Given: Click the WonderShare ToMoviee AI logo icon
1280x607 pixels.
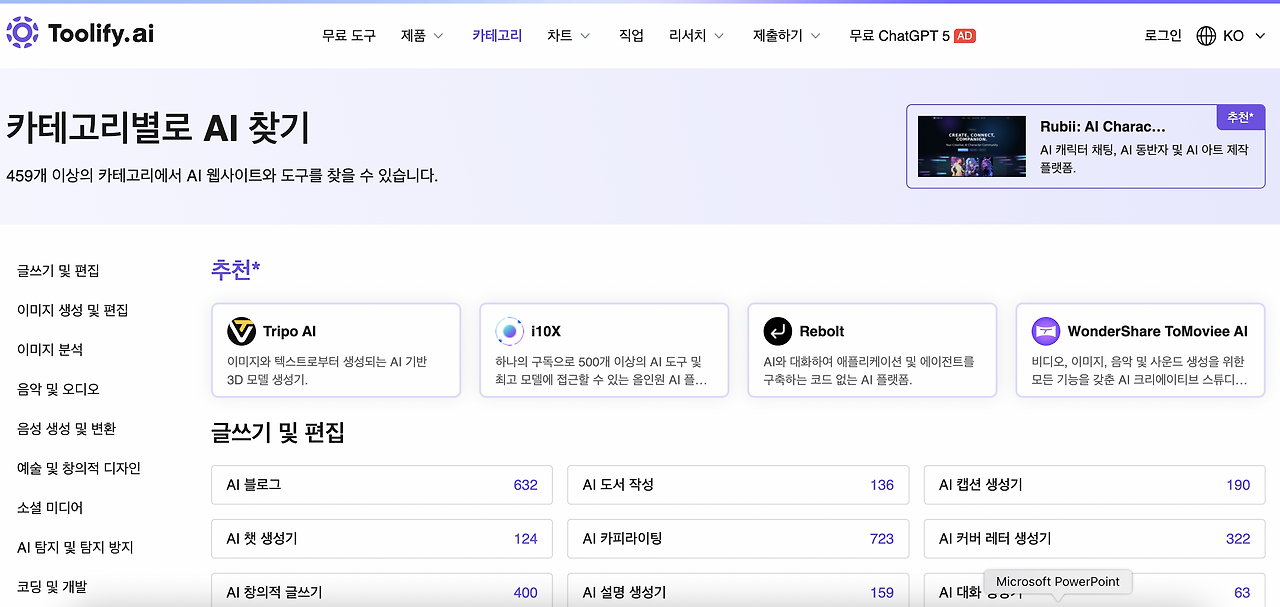Looking at the screenshot, I should coord(1045,331).
